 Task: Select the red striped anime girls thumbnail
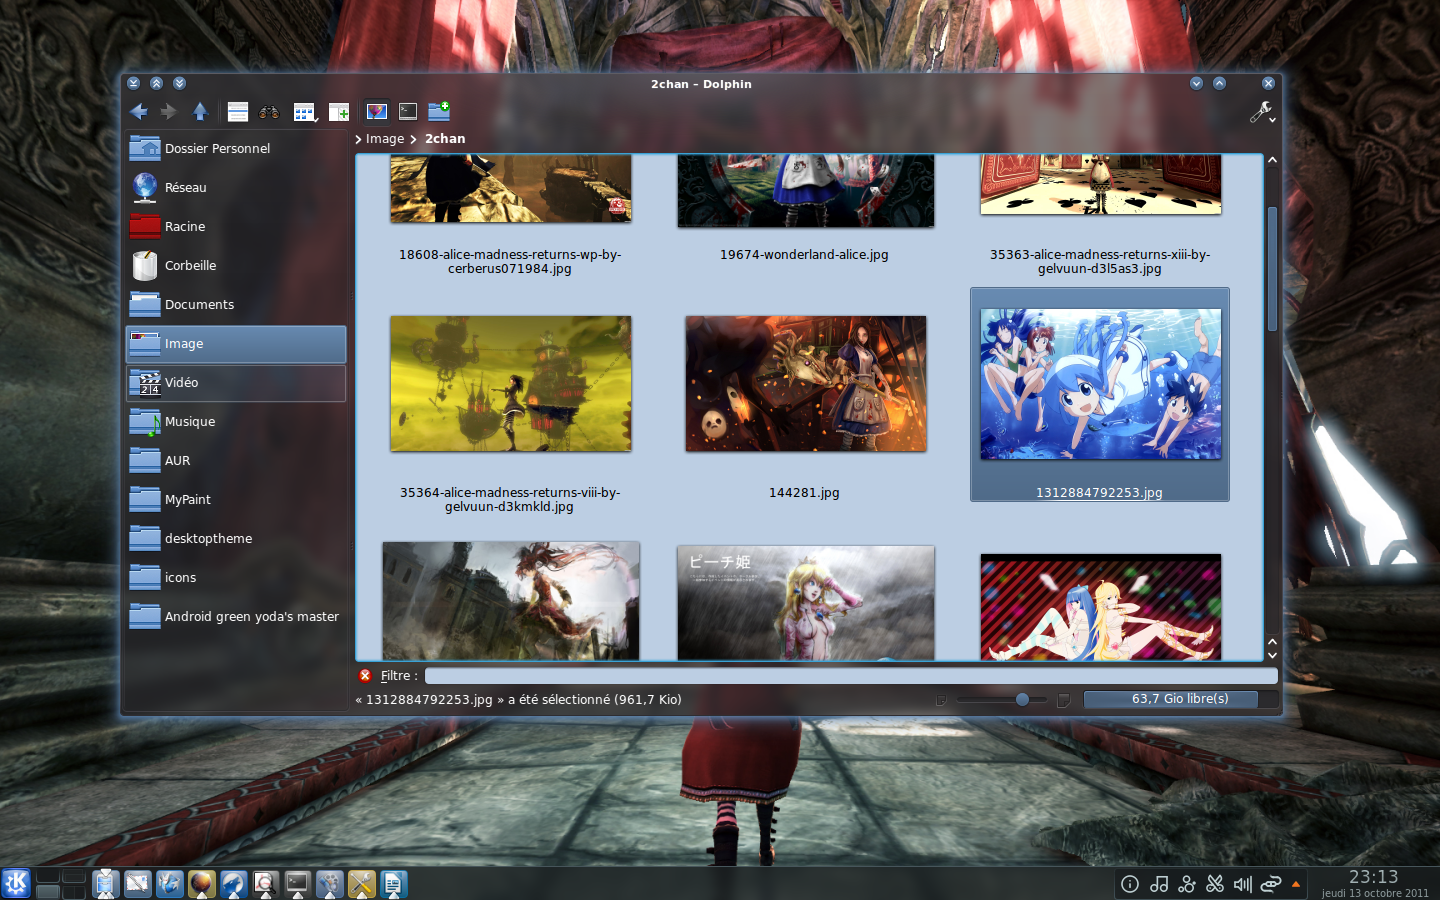pyautogui.click(x=1101, y=606)
